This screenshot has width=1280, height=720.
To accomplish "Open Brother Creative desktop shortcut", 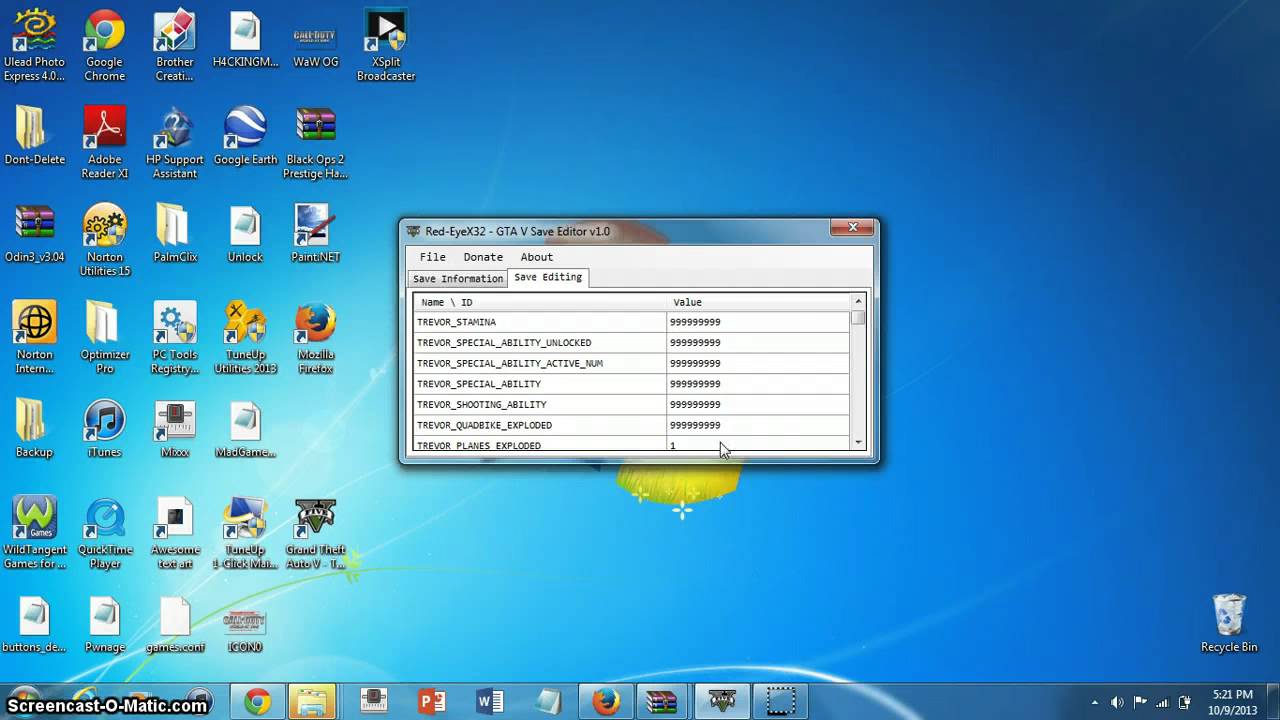I will (x=175, y=45).
